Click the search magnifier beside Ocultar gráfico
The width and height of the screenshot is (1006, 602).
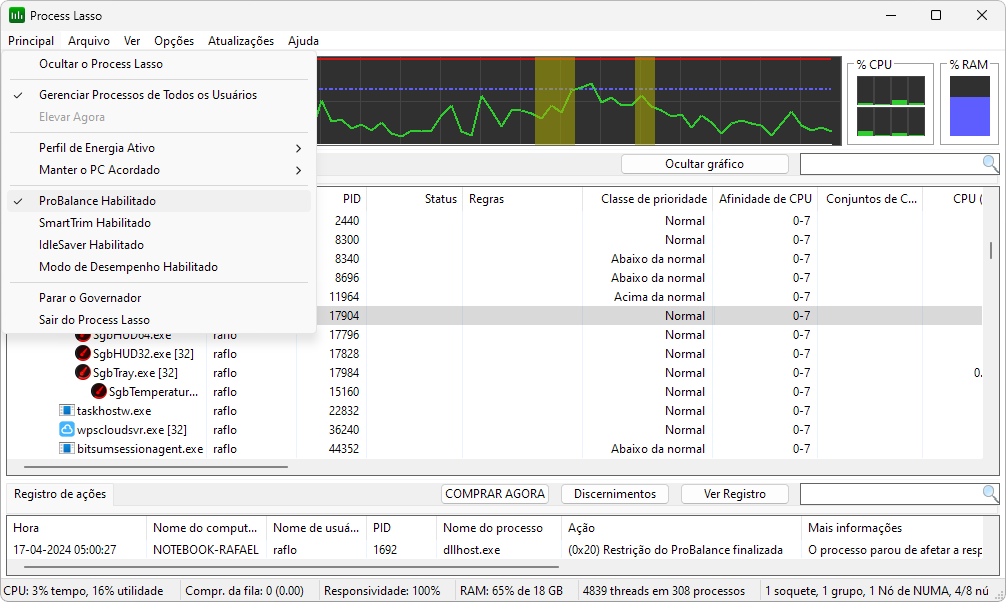click(990, 164)
